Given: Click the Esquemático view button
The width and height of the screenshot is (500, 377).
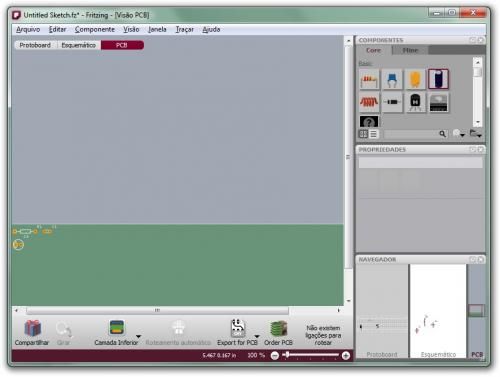Looking at the screenshot, I should tap(79, 45).
